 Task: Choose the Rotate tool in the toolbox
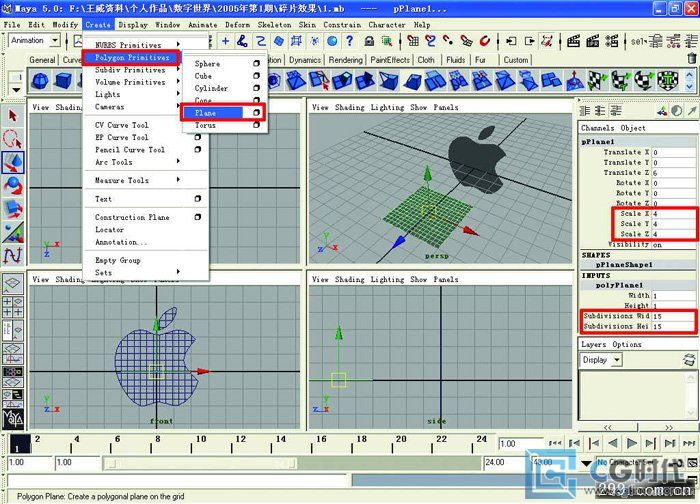13,186
